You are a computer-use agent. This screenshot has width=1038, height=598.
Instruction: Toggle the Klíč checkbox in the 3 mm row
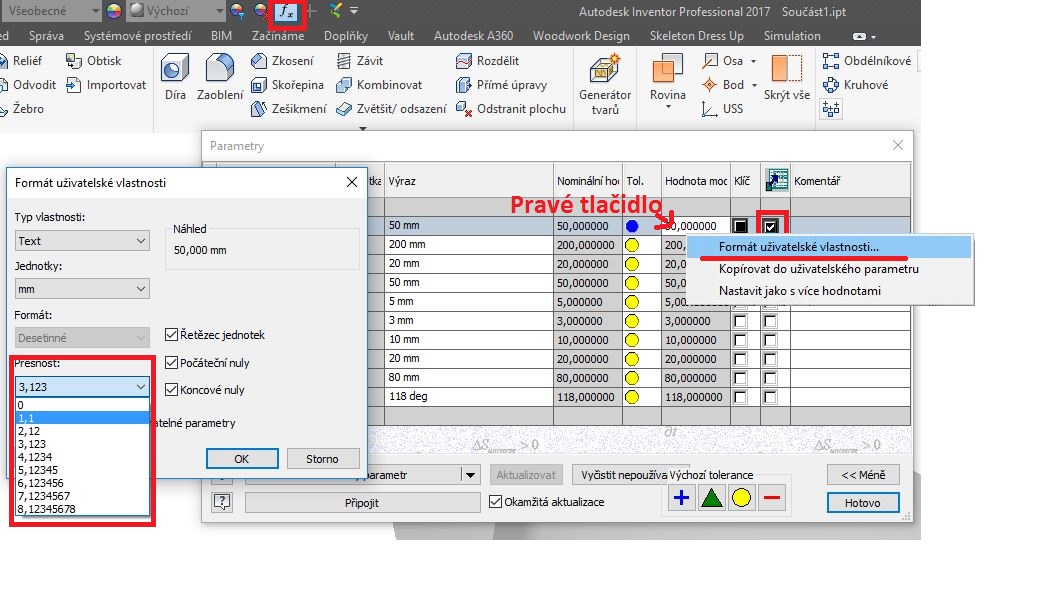pyautogui.click(x=740, y=321)
